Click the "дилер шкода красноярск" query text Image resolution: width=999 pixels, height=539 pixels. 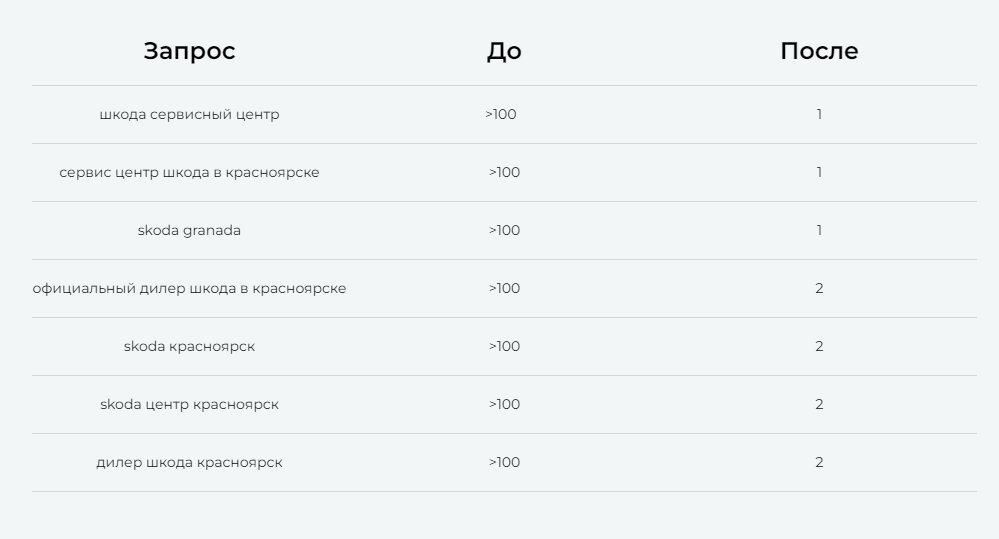(189, 462)
